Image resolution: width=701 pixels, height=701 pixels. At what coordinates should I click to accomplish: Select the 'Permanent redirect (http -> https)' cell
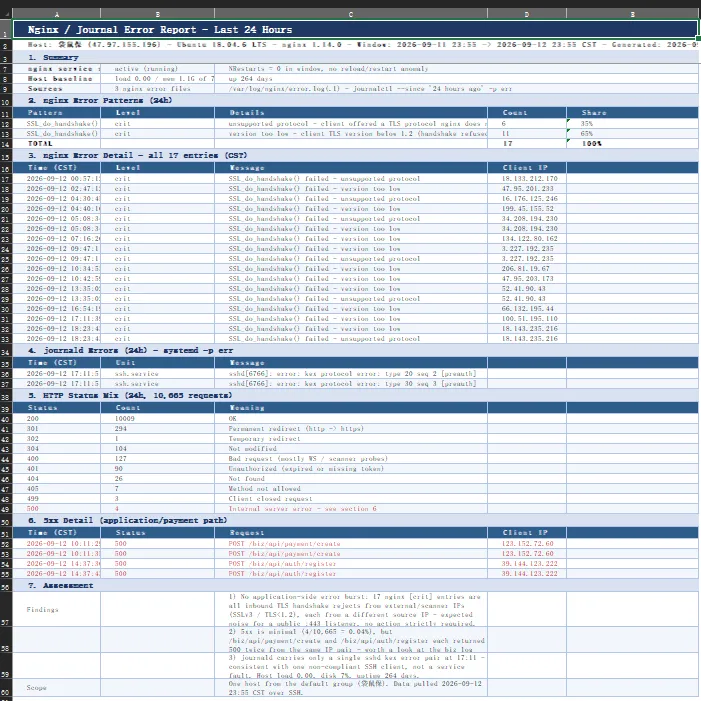pos(351,429)
